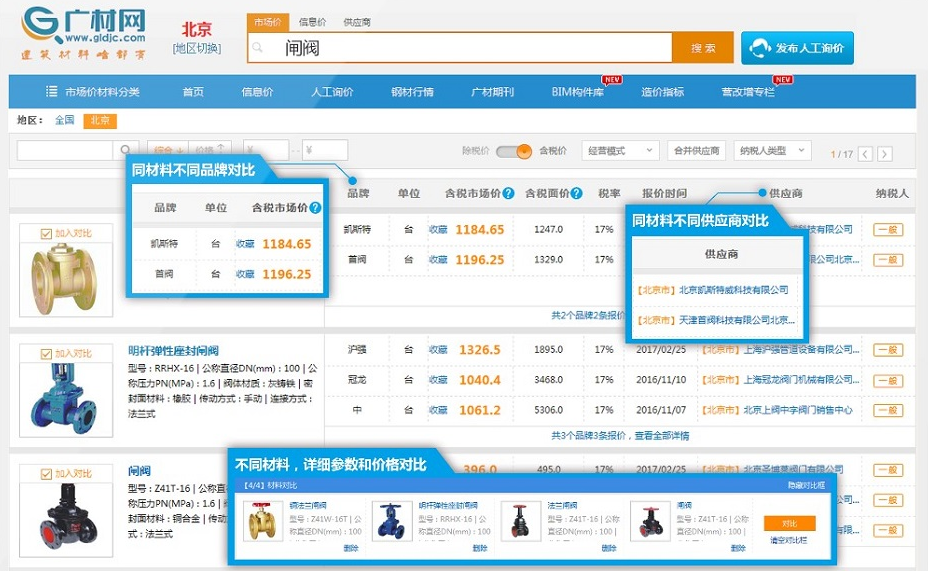Screen dimensions: 928x571
Task: Click the minimum price ¥ input
Action: pyautogui.click(x=265, y=150)
